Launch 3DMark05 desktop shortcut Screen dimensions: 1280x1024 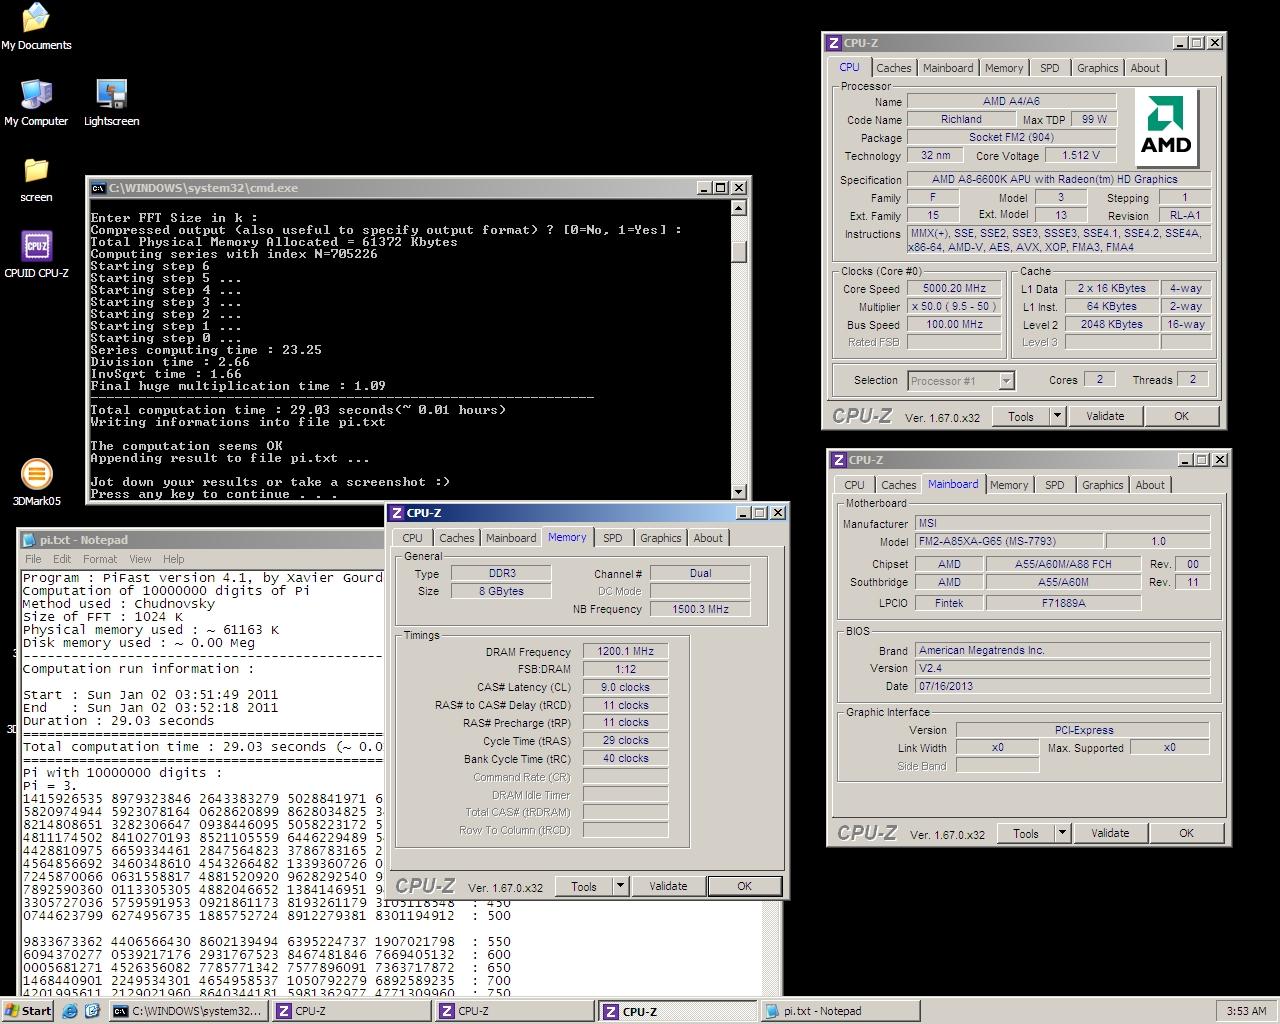pyautogui.click(x=36, y=483)
